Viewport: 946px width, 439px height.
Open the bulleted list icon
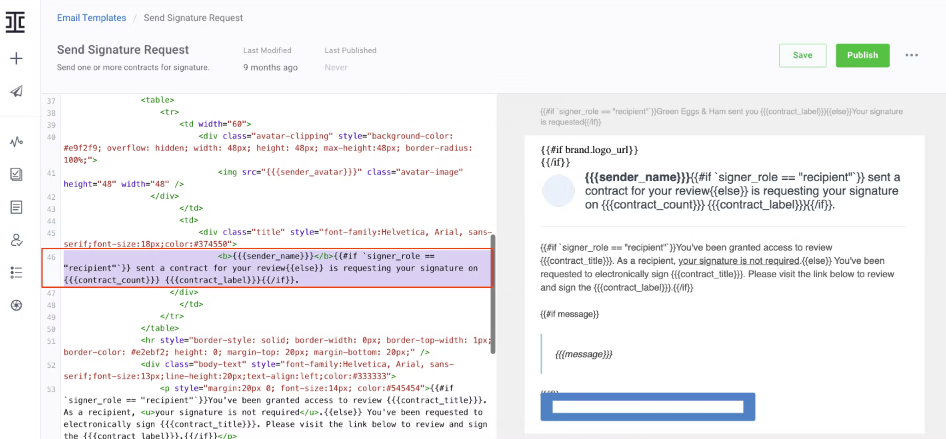click(x=16, y=273)
